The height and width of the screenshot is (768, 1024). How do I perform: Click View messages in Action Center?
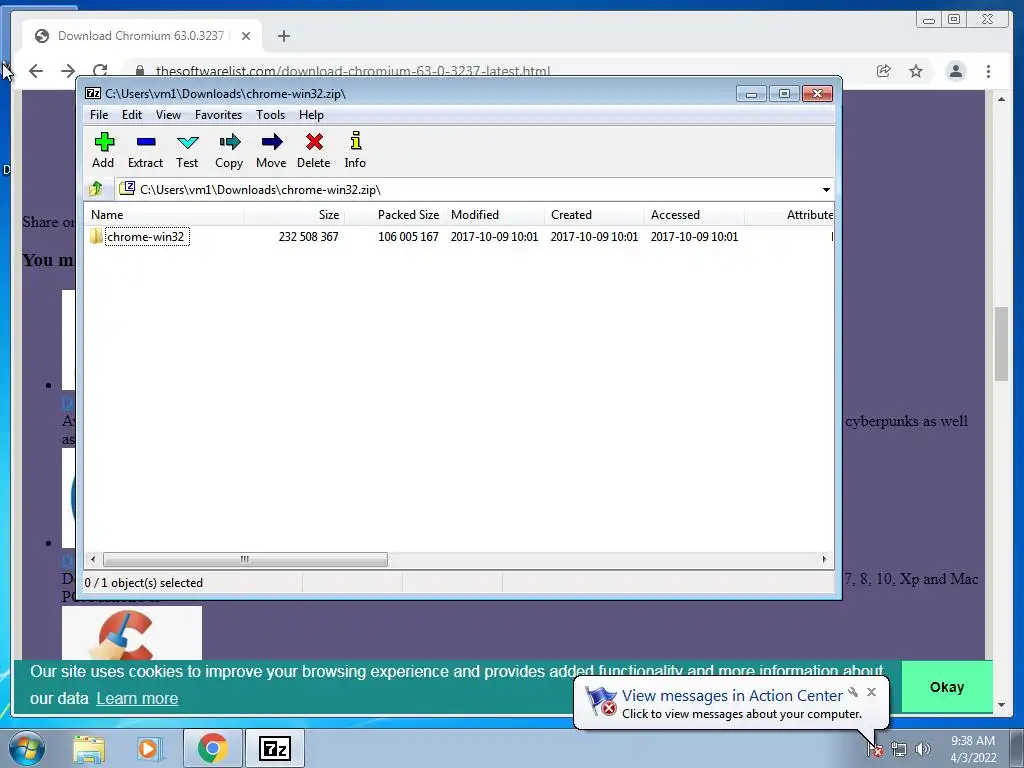732,696
